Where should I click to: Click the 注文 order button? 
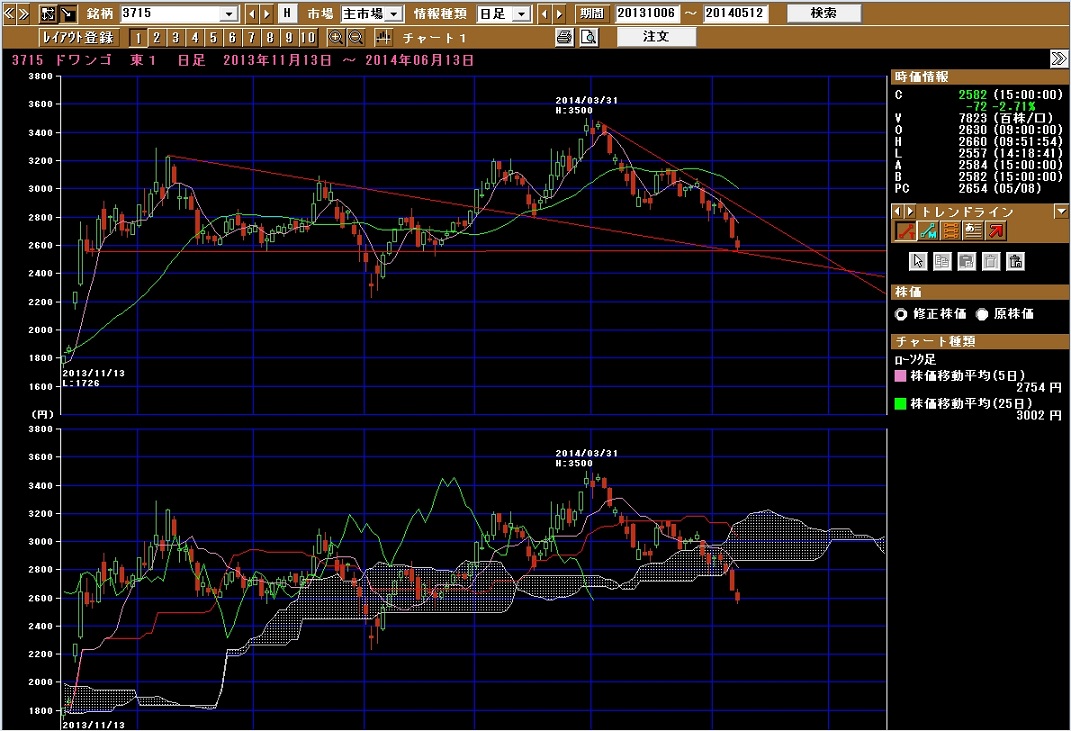point(656,37)
